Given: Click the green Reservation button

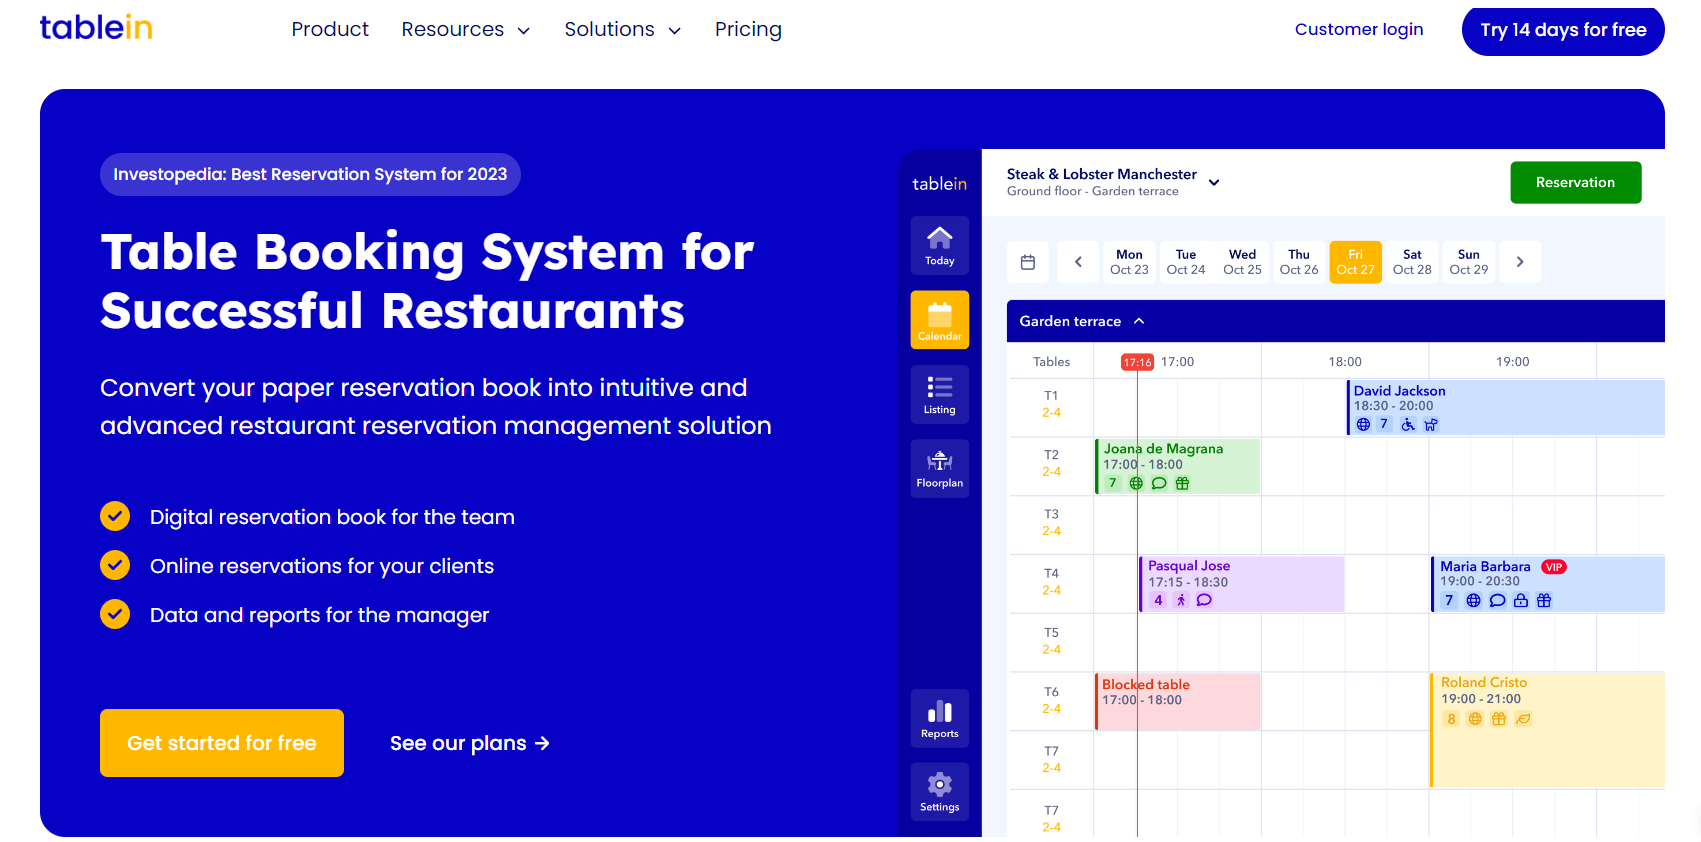Looking at the screenshot, I should [1575, 182].
